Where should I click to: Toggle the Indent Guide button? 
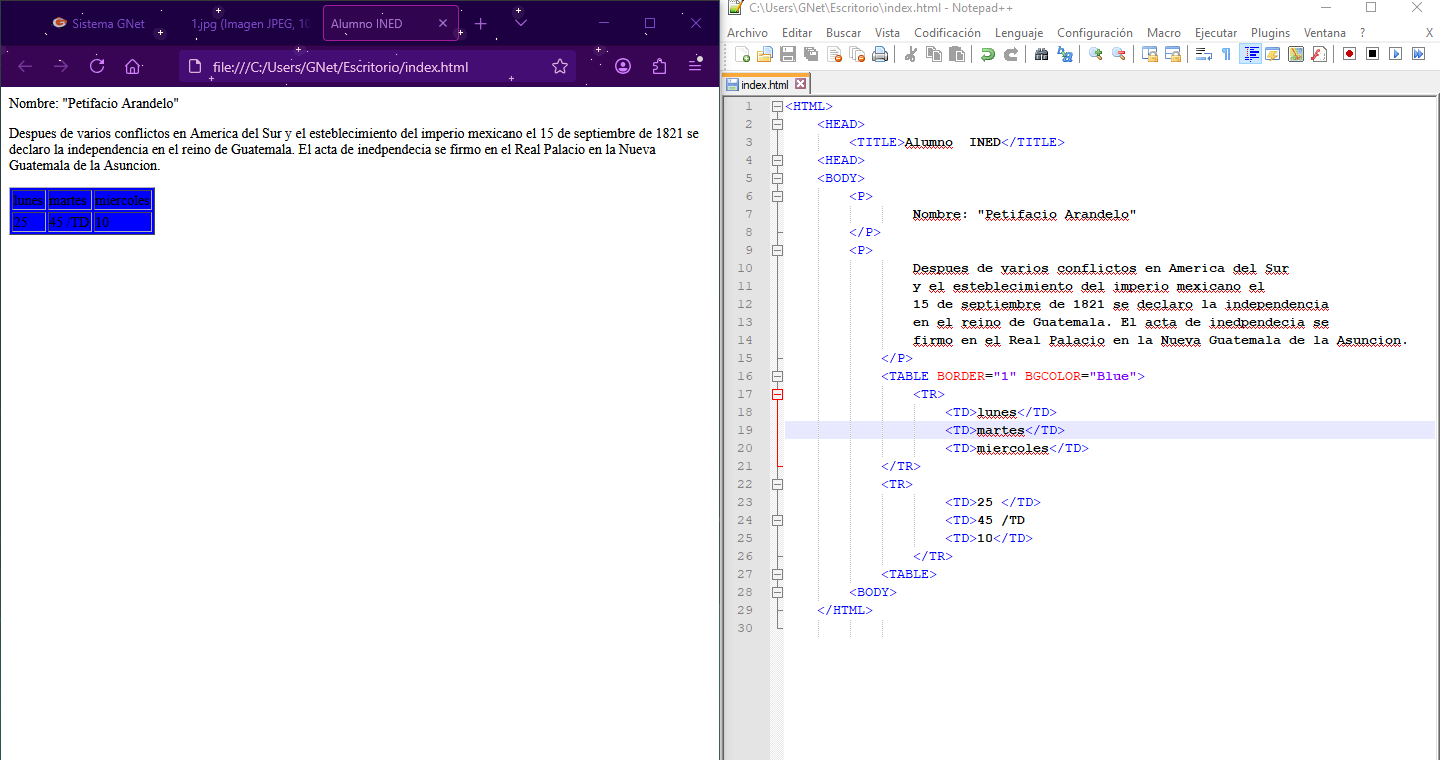click(1251, 54)
